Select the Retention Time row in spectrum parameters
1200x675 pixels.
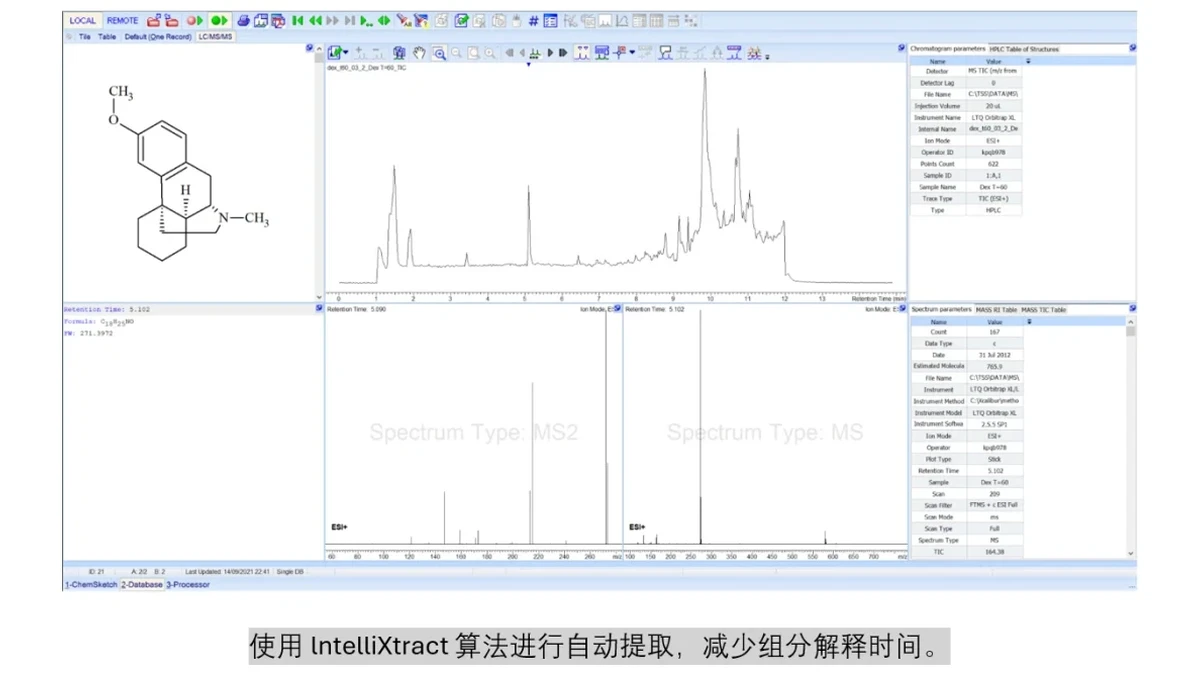coord(966,470)
